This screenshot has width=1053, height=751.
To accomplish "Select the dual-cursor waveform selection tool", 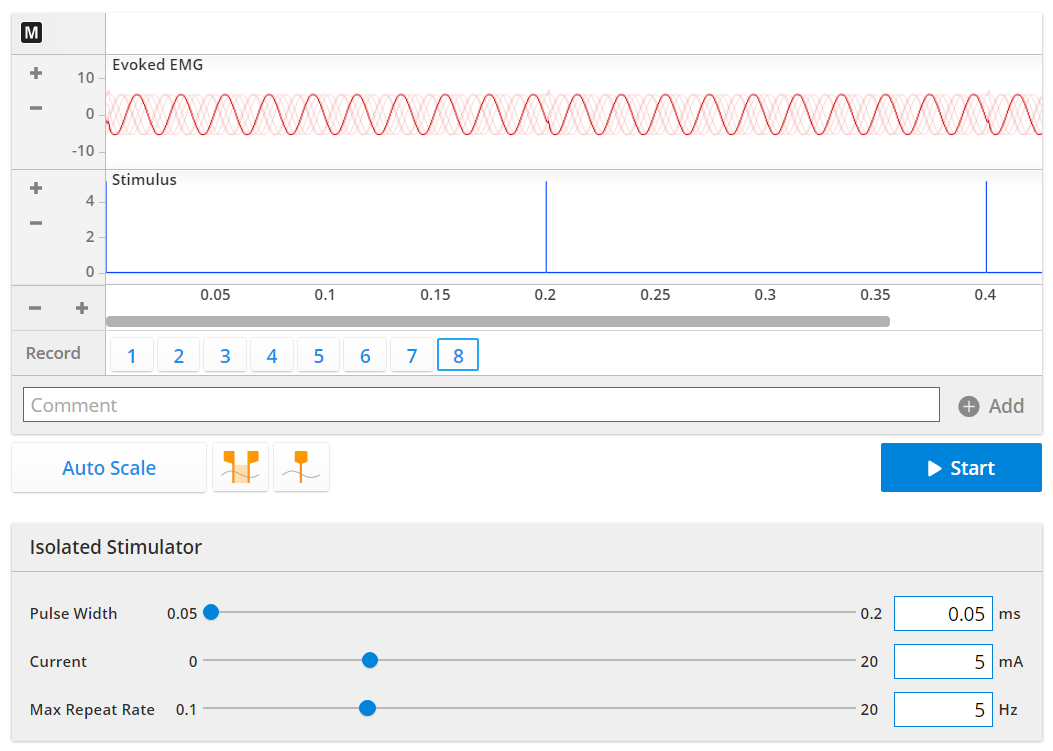I will [240, 467].
